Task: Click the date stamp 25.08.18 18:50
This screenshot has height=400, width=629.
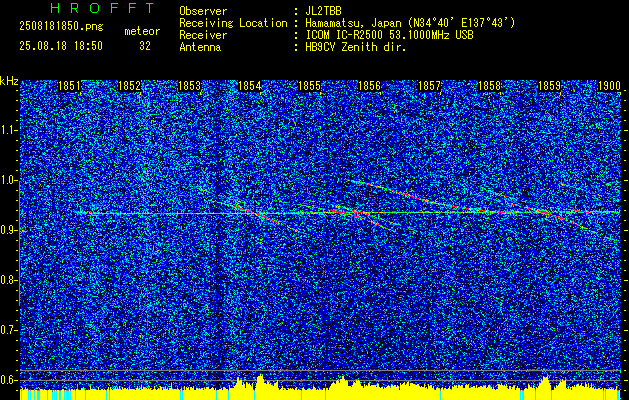Action: point(61,46)
